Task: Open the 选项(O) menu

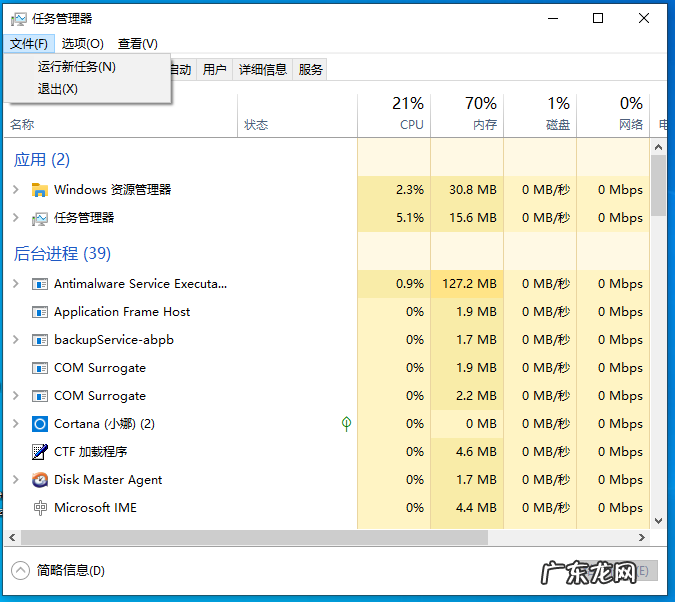Action: point(83,44)
